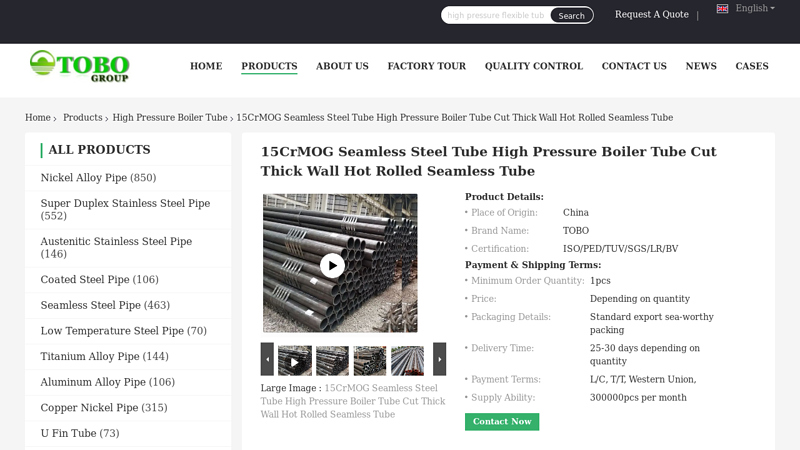Click the '300000pcs per month' supply value
Screen dimensions: 800x450
tap(638, 397)
